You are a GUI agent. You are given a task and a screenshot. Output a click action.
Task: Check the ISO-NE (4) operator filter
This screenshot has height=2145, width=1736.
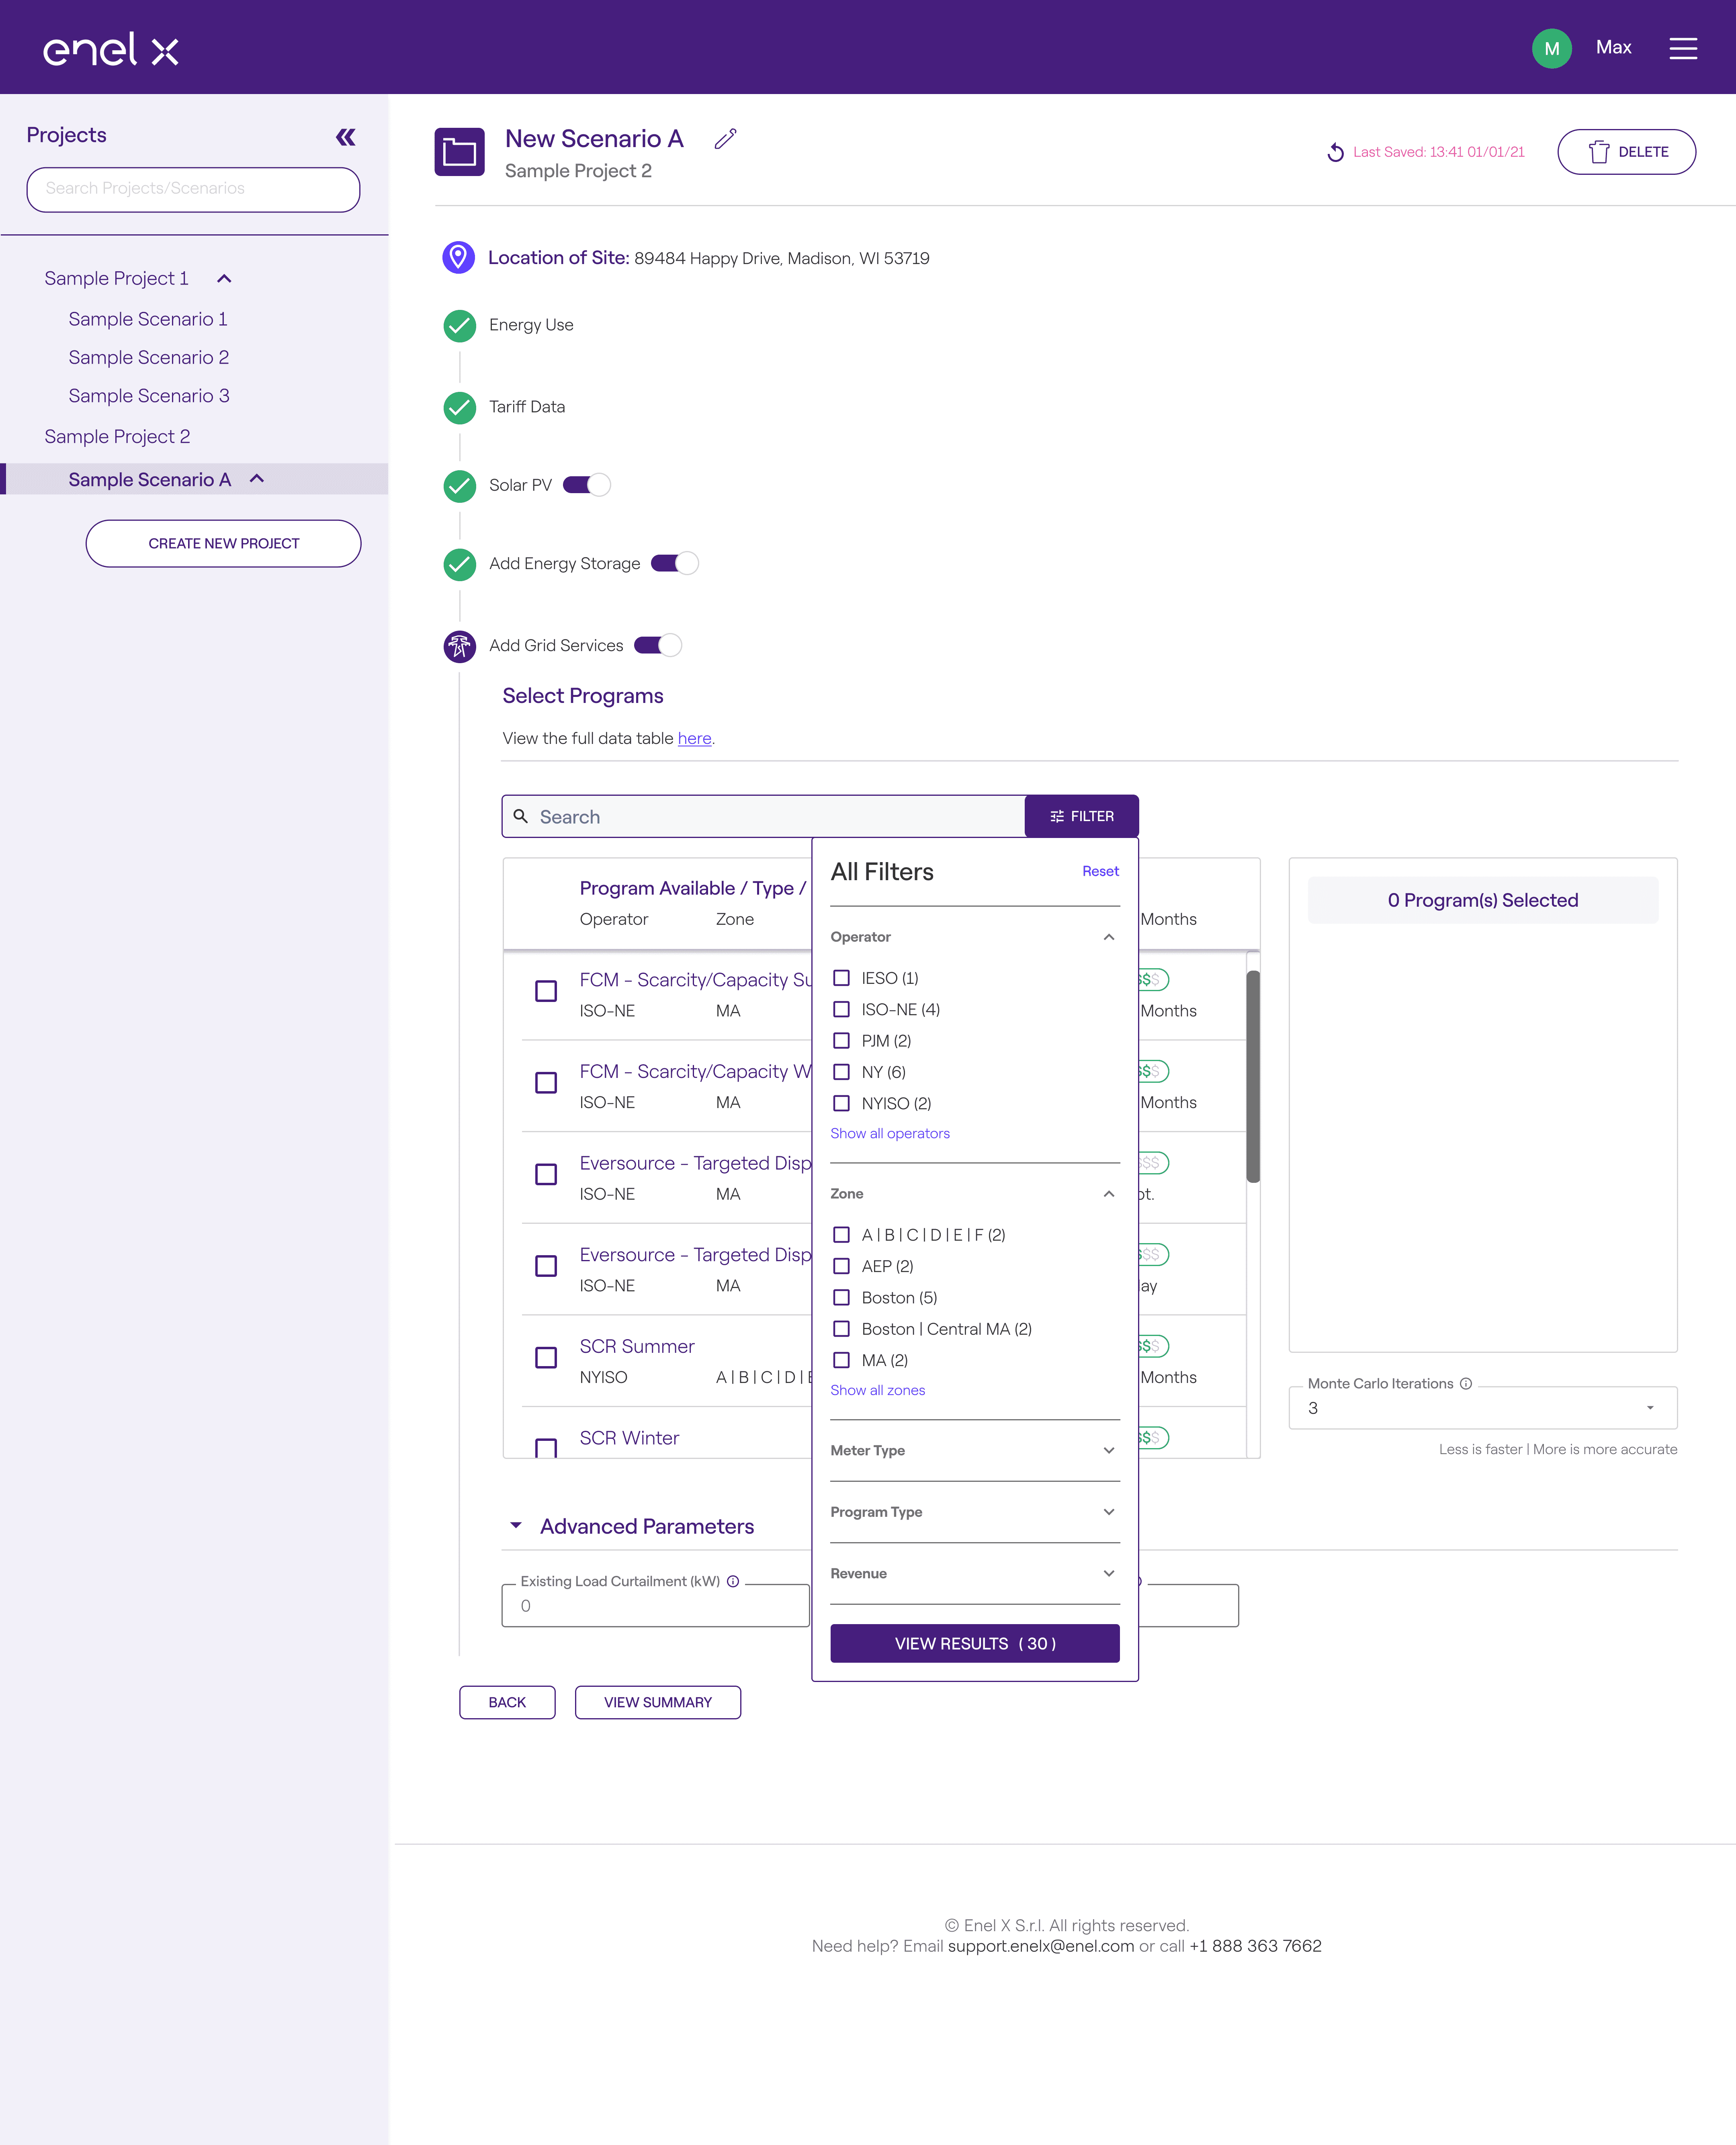(842, 1009)
